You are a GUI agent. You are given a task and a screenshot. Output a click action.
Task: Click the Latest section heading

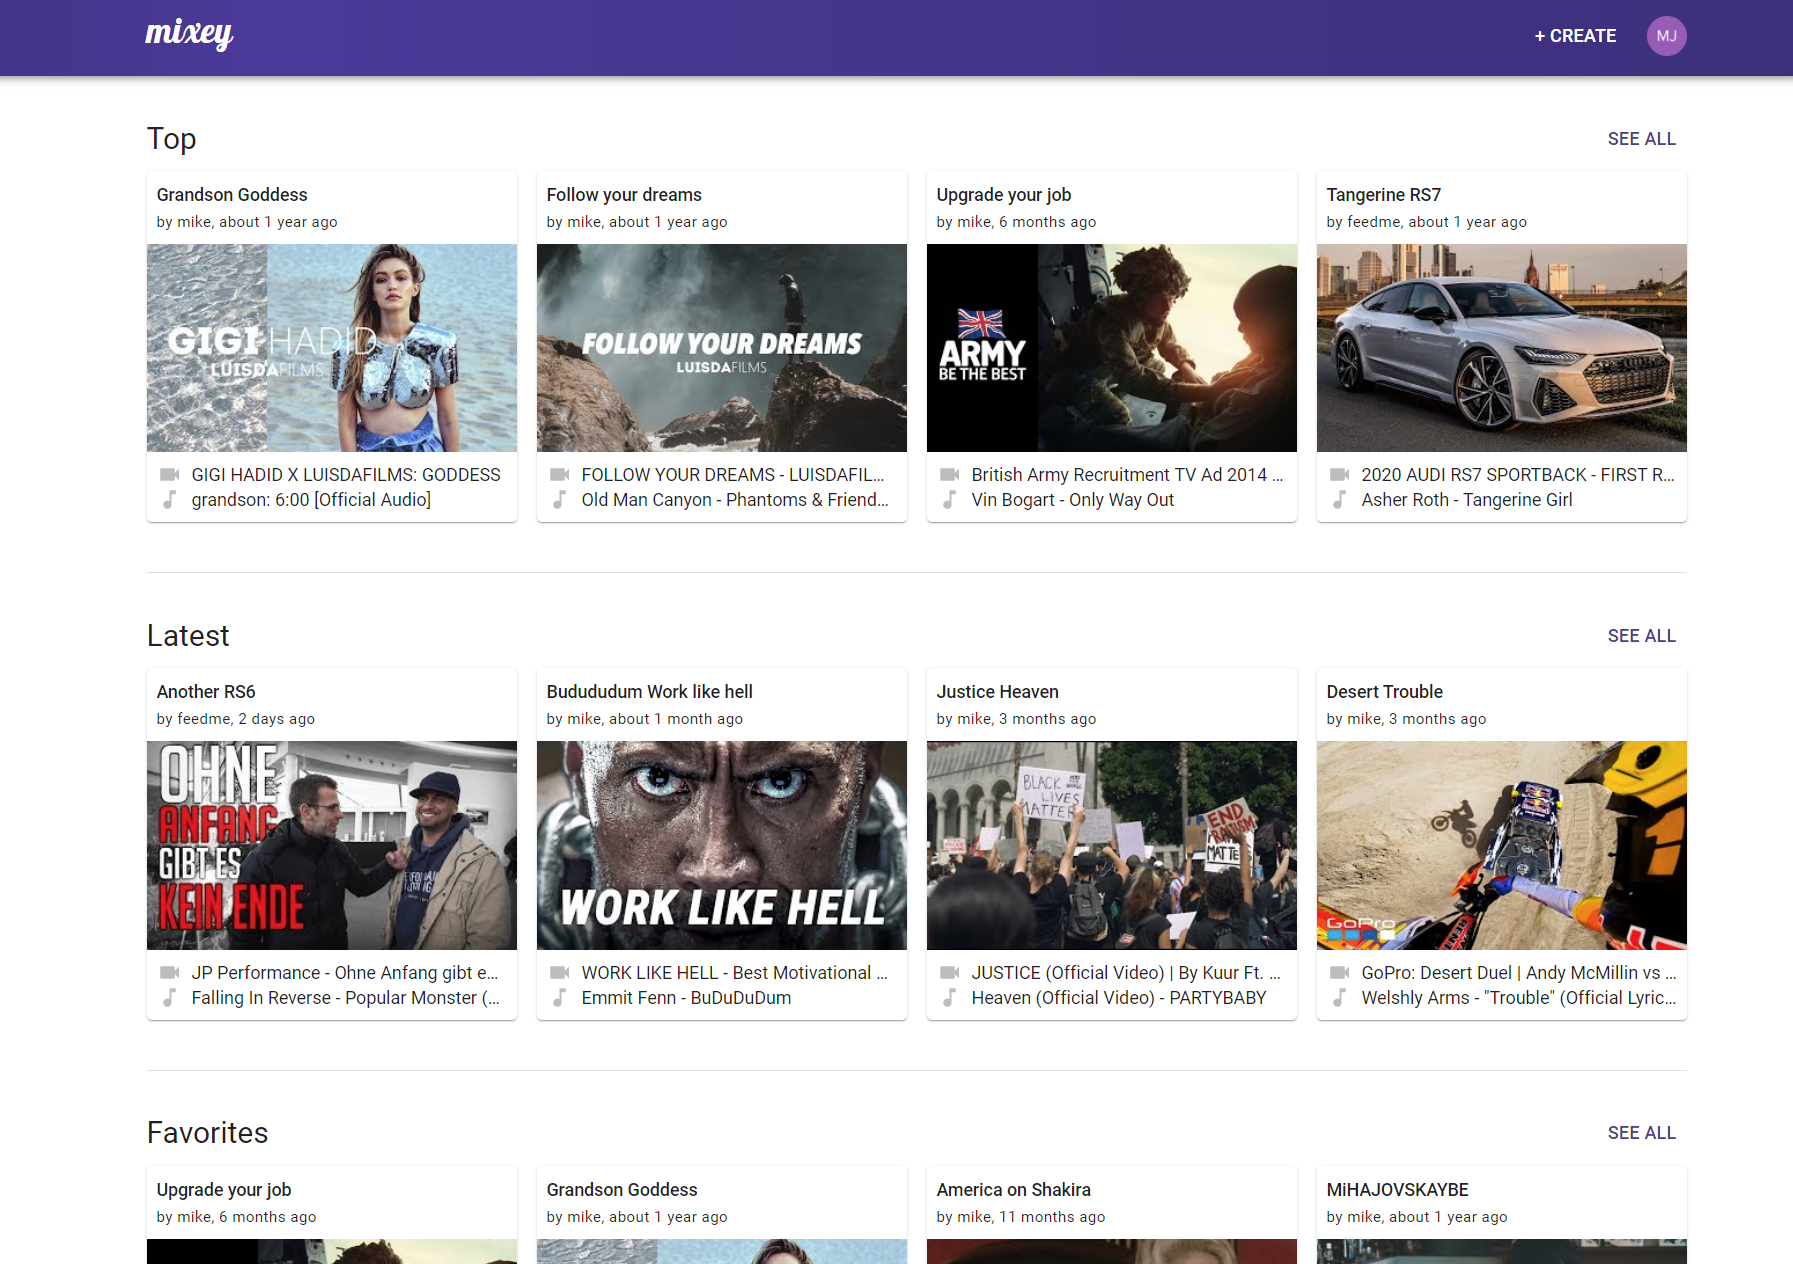[x=188, y=636]
